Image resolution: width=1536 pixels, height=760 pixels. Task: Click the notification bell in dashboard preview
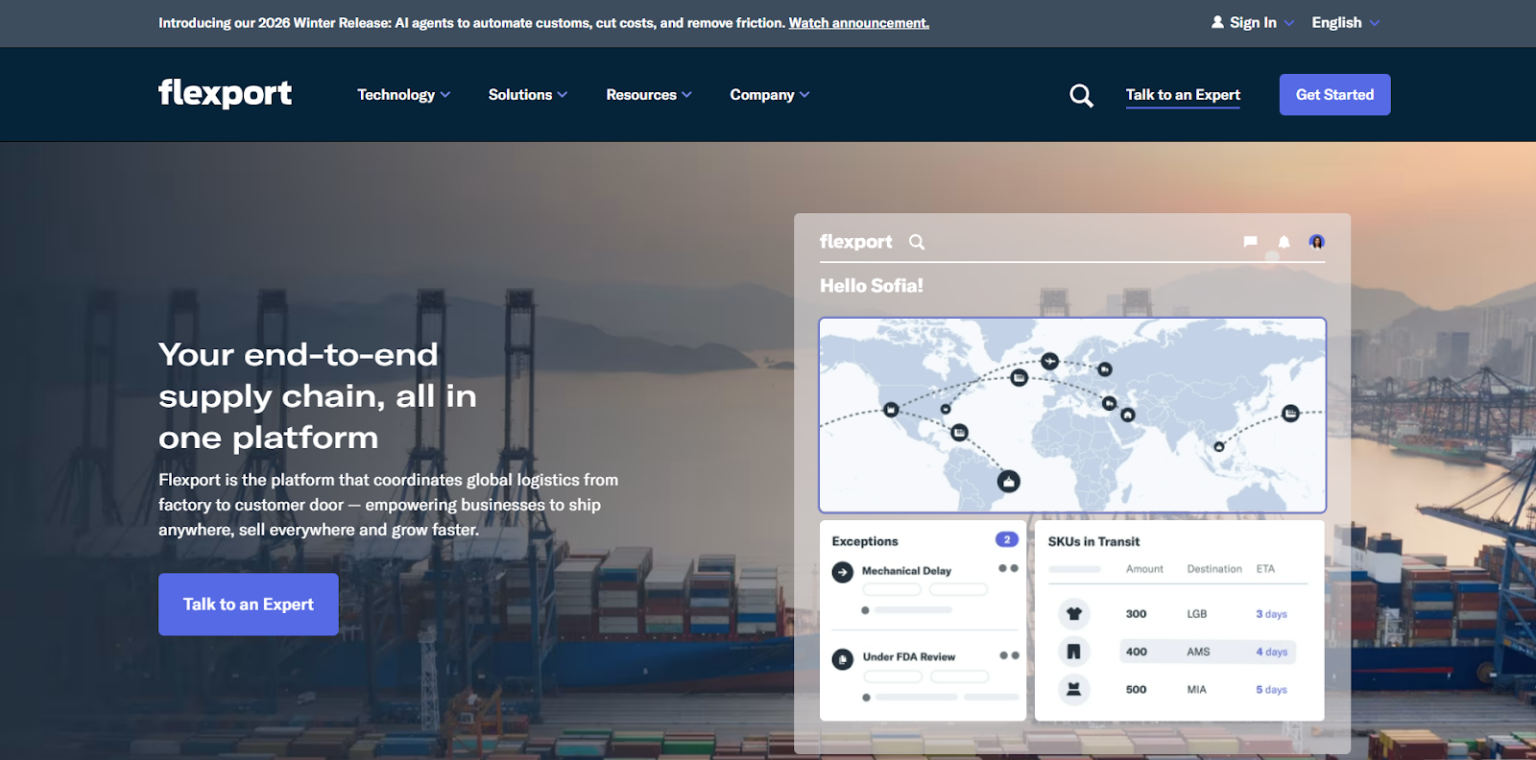point(1284,242)
